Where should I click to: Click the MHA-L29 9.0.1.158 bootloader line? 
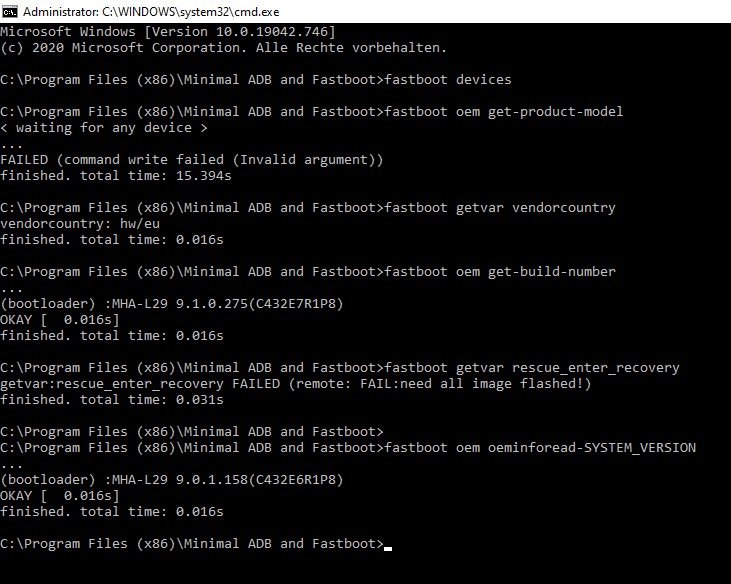(172, 480)
